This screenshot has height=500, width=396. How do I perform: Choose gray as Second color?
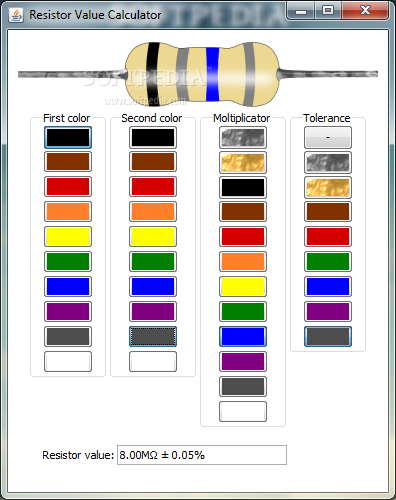153,337
